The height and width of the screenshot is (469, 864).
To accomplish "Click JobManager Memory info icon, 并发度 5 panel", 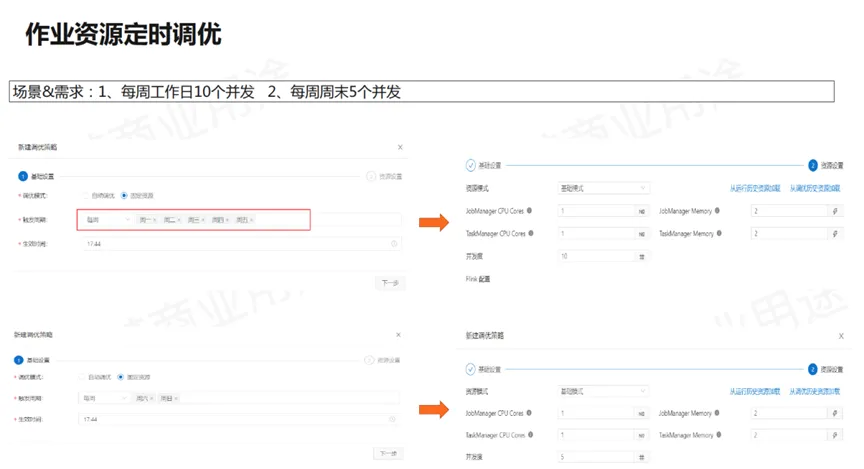I will pyautogui.click(x=717, y=413).
